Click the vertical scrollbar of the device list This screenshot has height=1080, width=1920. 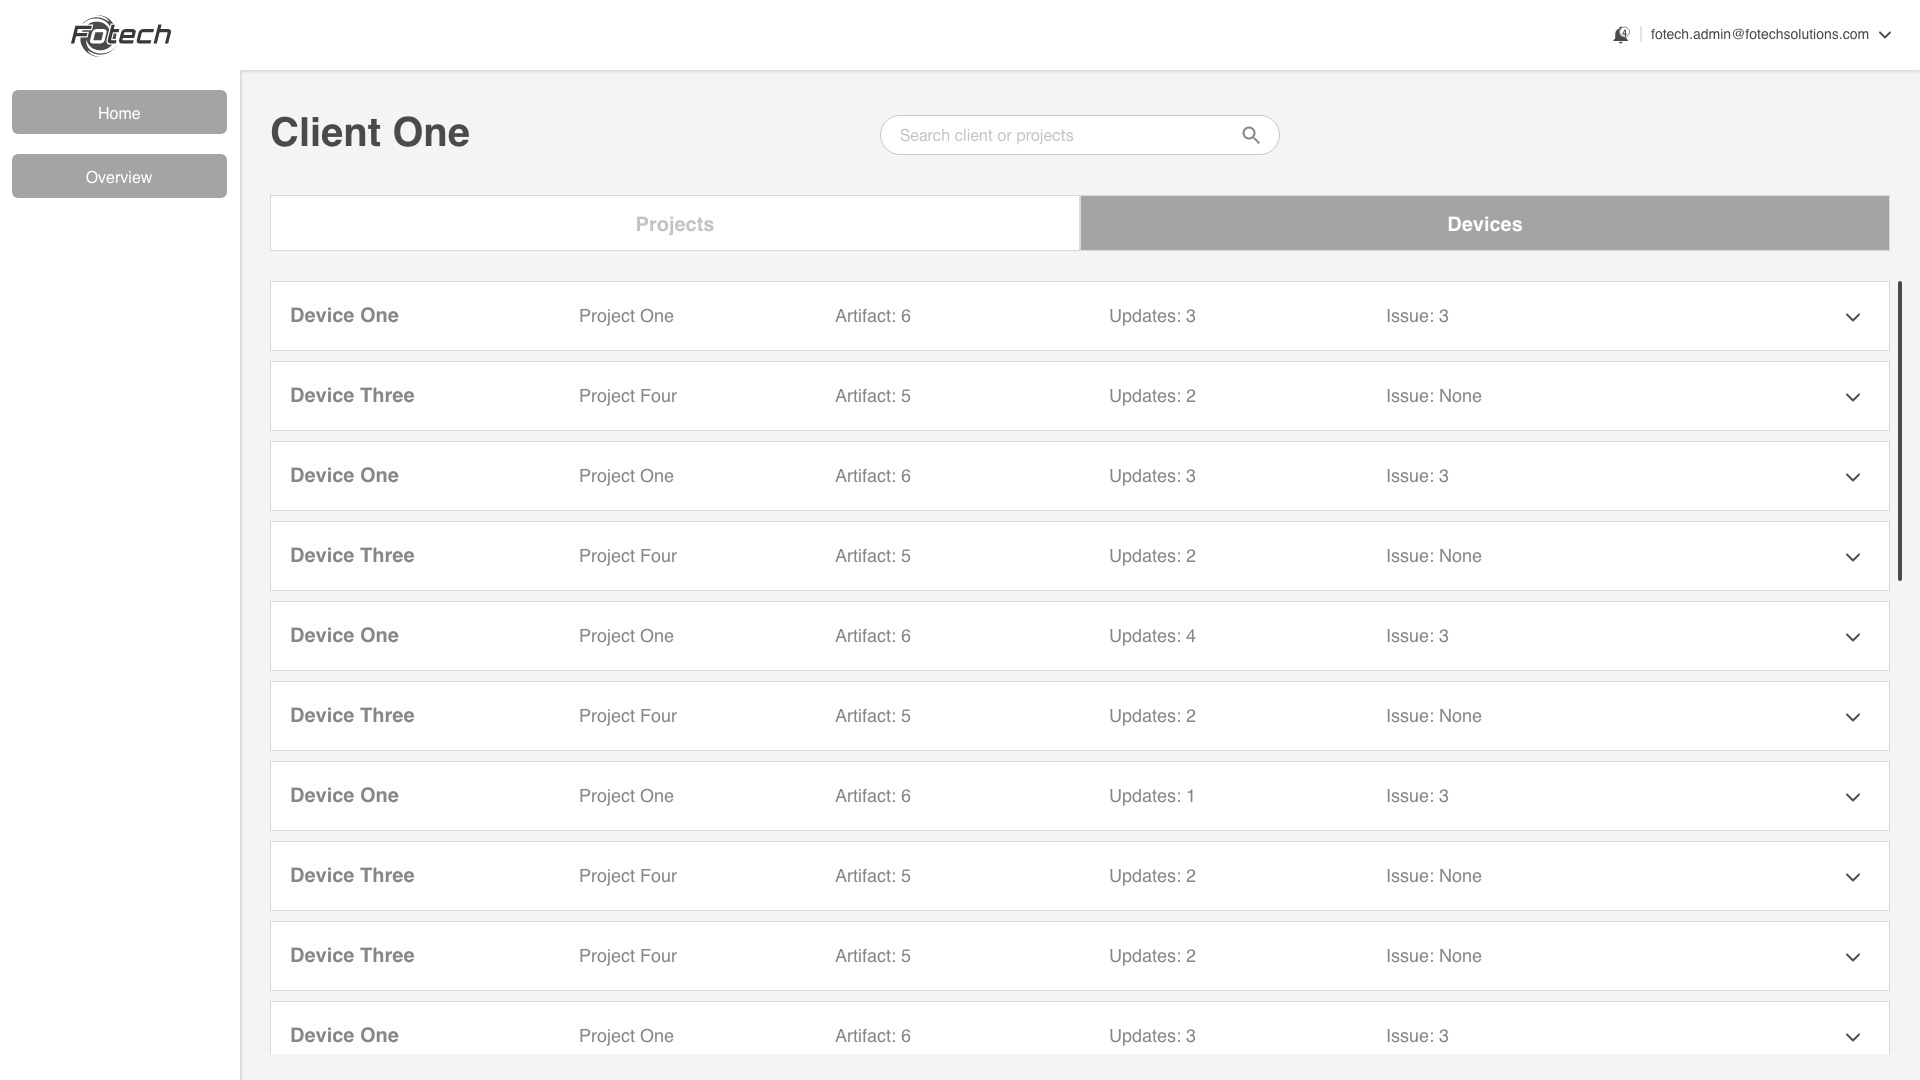(x=1899, y=430)
